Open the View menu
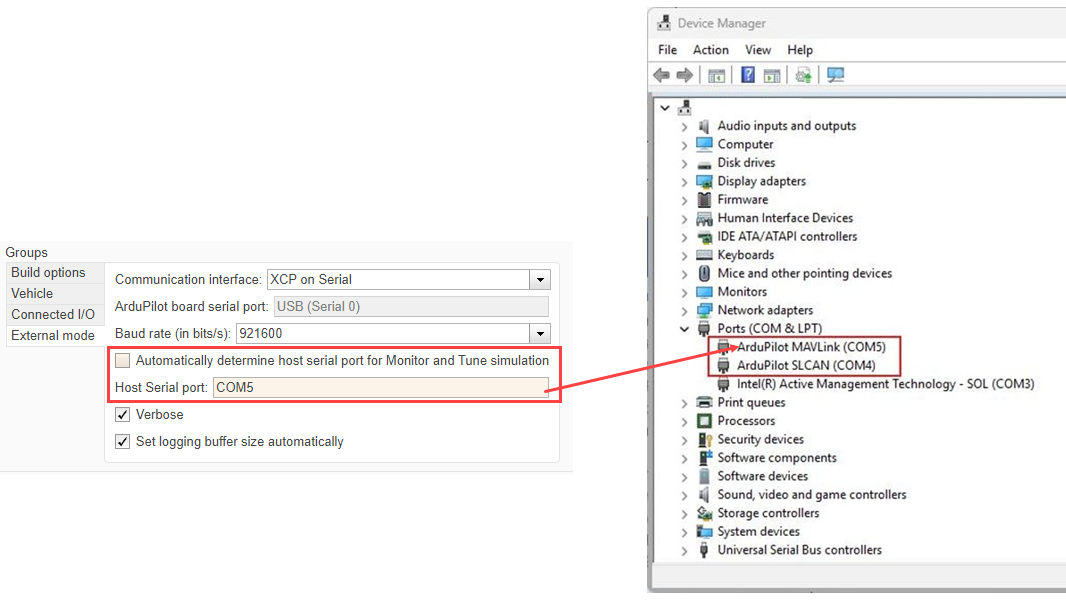The image size is (1066, 613). point(758,50)
